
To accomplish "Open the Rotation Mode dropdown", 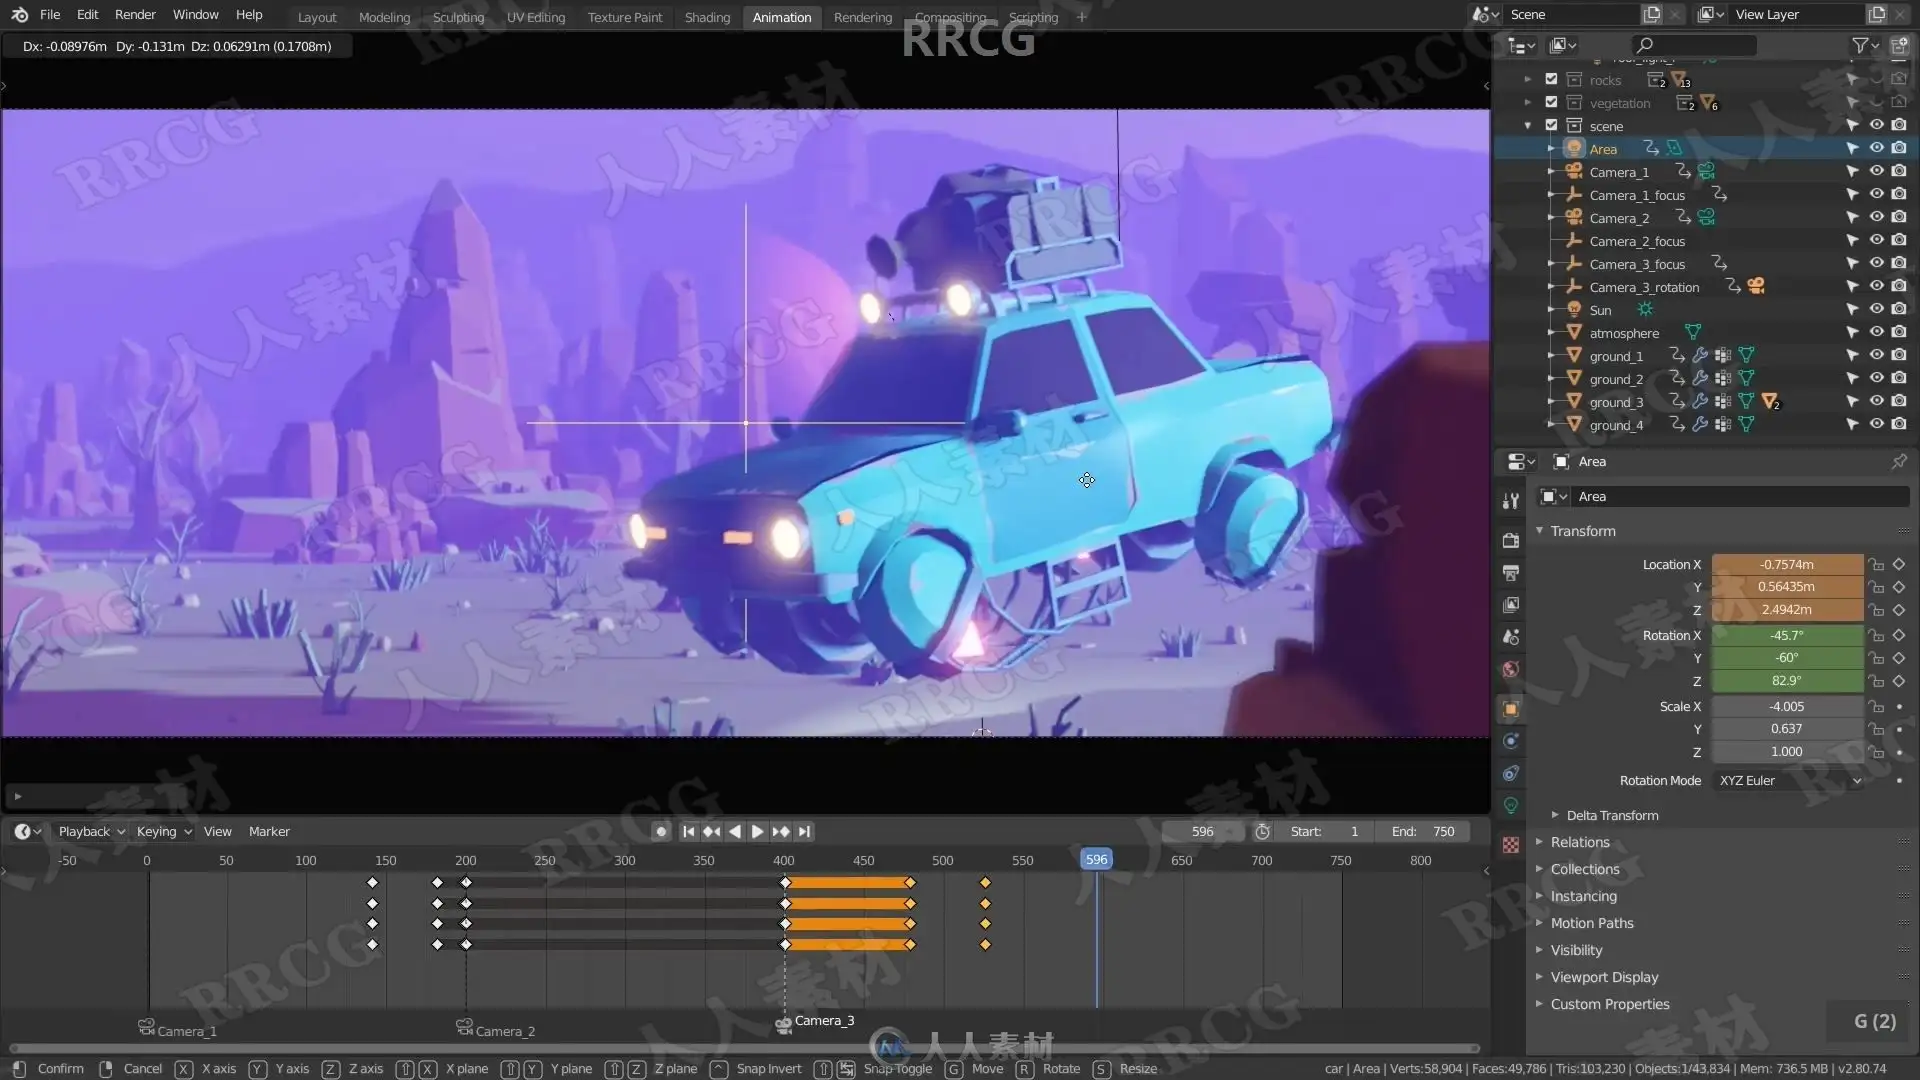I will click(1788, 781).
